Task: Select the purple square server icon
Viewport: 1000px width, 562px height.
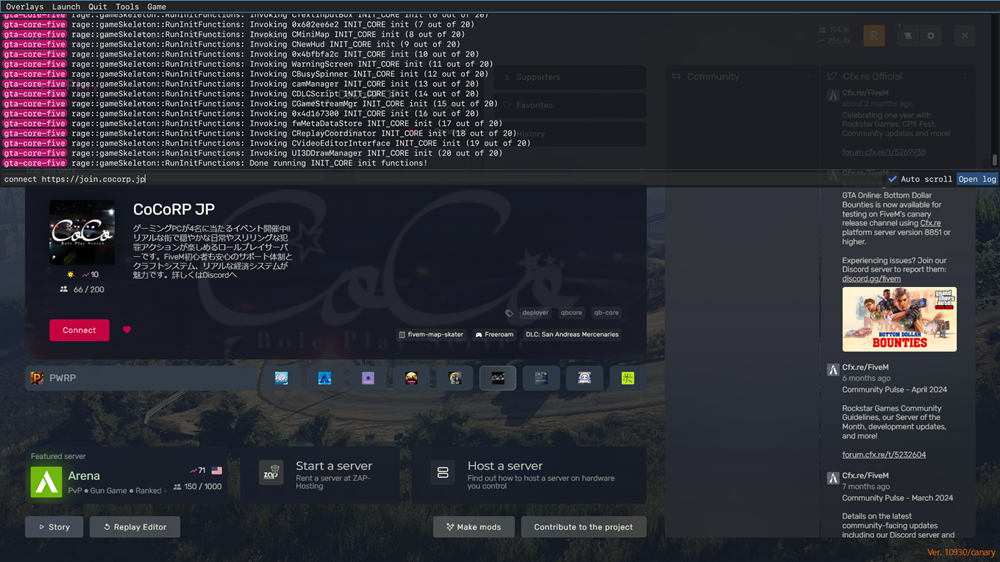Action: pyautogui.click(x=368, y=378)
